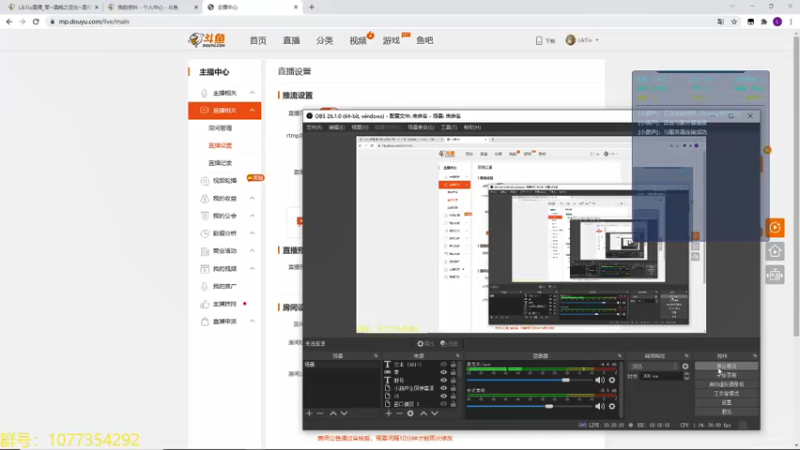Mute second mixer channel with speaker icon
The image size is (800, 450).
pos(599,406)
